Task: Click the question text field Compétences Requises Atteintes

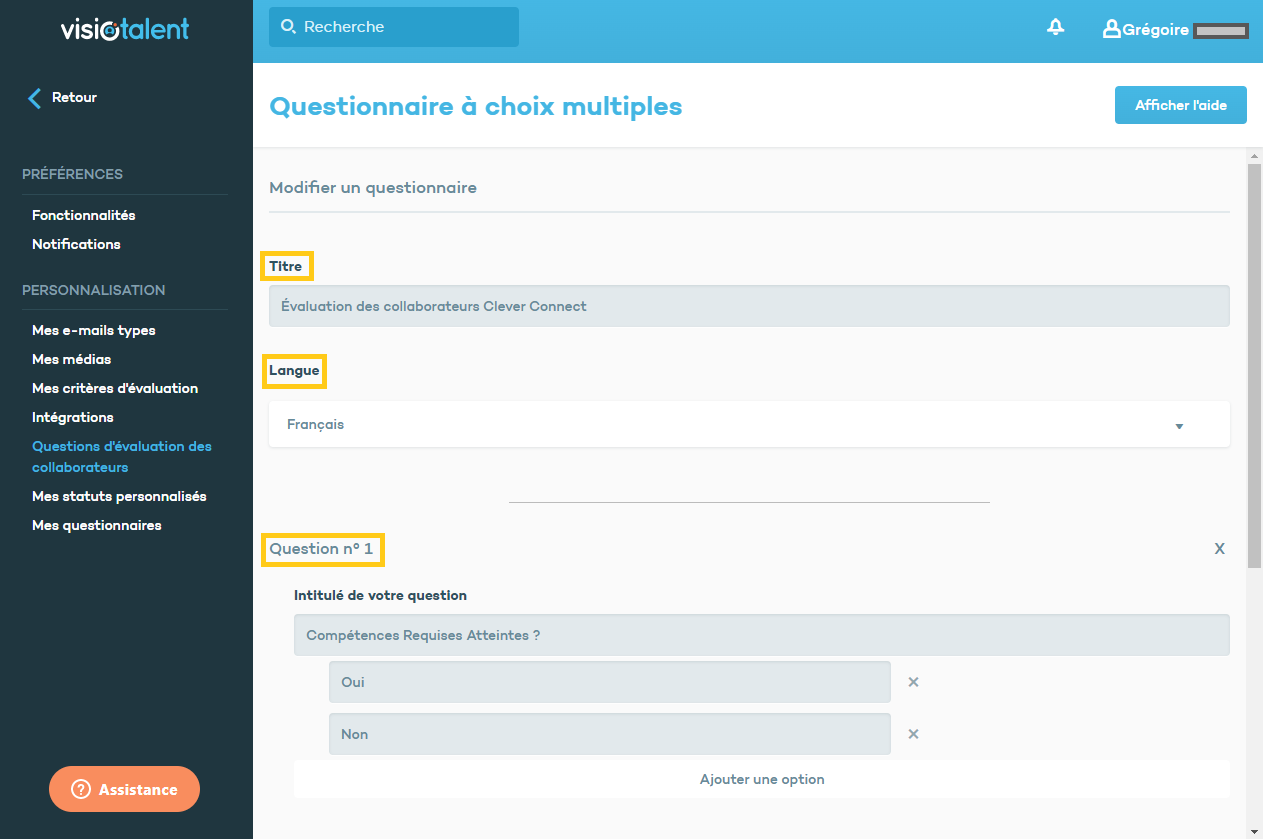Action: (760, 635)
